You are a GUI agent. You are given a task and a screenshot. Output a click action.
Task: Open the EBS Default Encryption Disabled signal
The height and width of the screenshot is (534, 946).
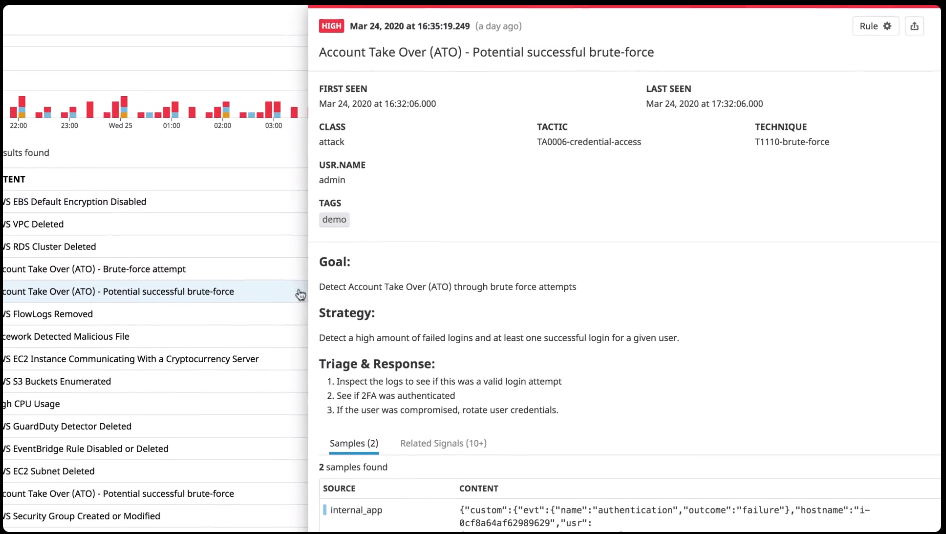coord(75,202)
